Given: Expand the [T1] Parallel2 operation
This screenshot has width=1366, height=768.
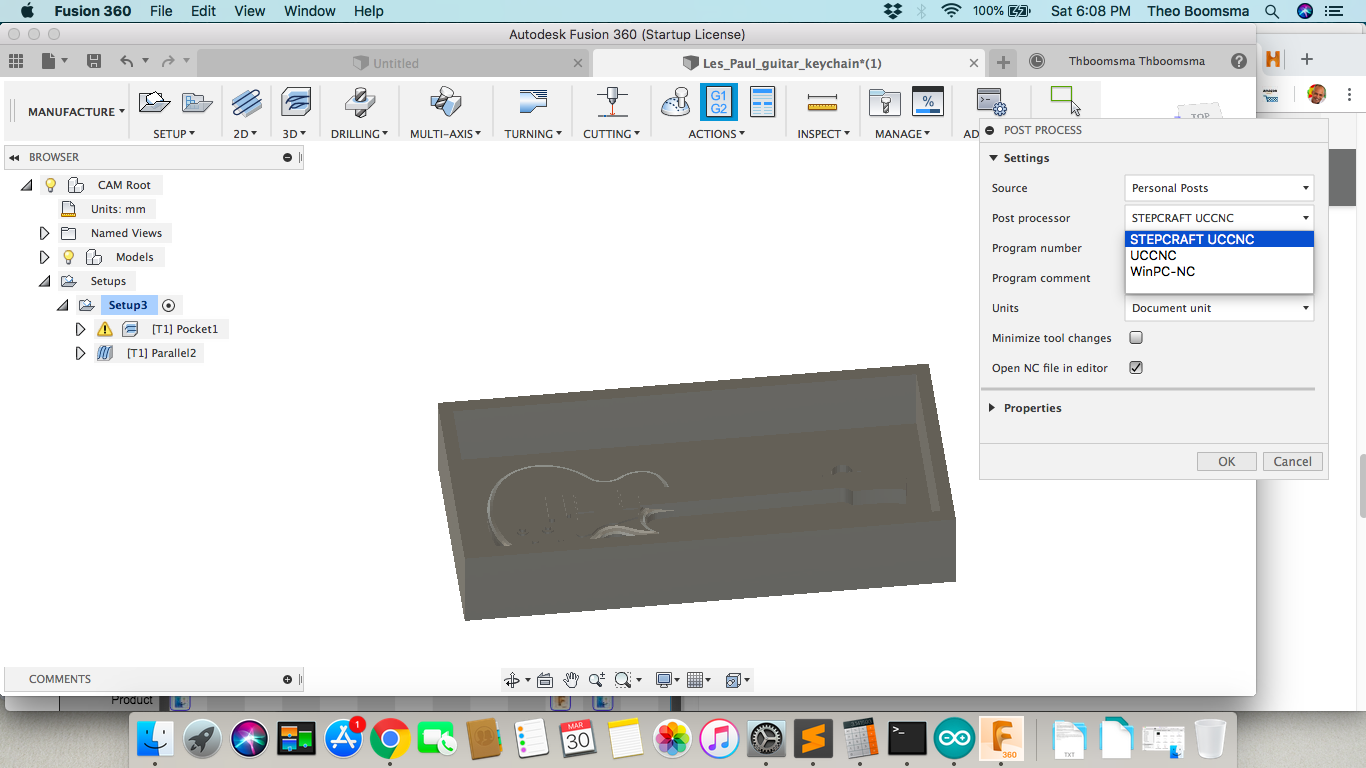Looking at the screenshot, I should (x=81, y=353).
